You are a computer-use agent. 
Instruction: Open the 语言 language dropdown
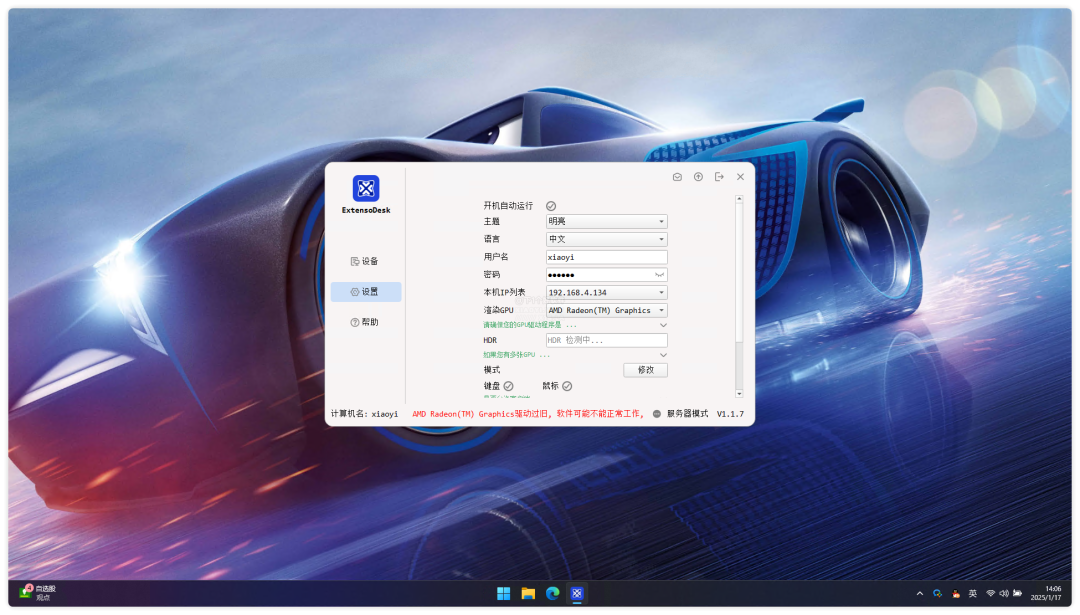pyautogui.click(x=607, y=239)
